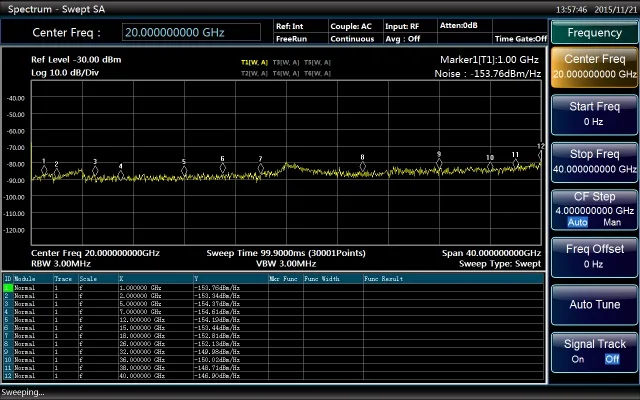Click marker 1 diamond on the trace
Image resolution: width=640 pixels, height=400 pixels.
point(44,170)
